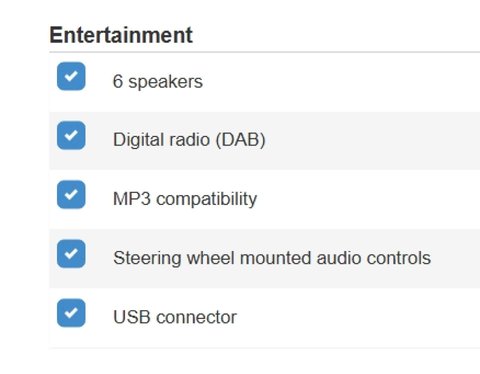Click the word 'compatibility' in the MP3 row
Screen dimensions: 480x374
point(207,199)
